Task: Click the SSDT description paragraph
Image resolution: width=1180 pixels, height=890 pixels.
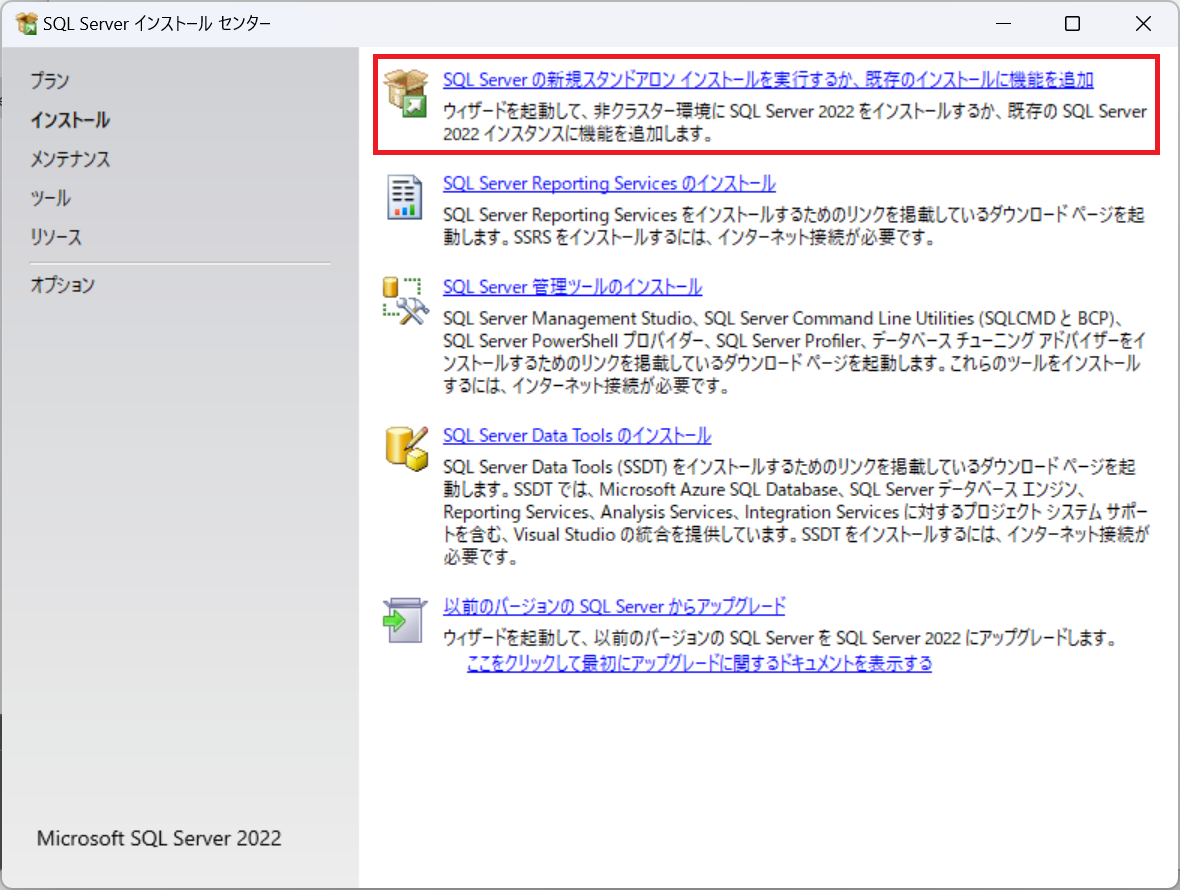Action: pos(796,512)
